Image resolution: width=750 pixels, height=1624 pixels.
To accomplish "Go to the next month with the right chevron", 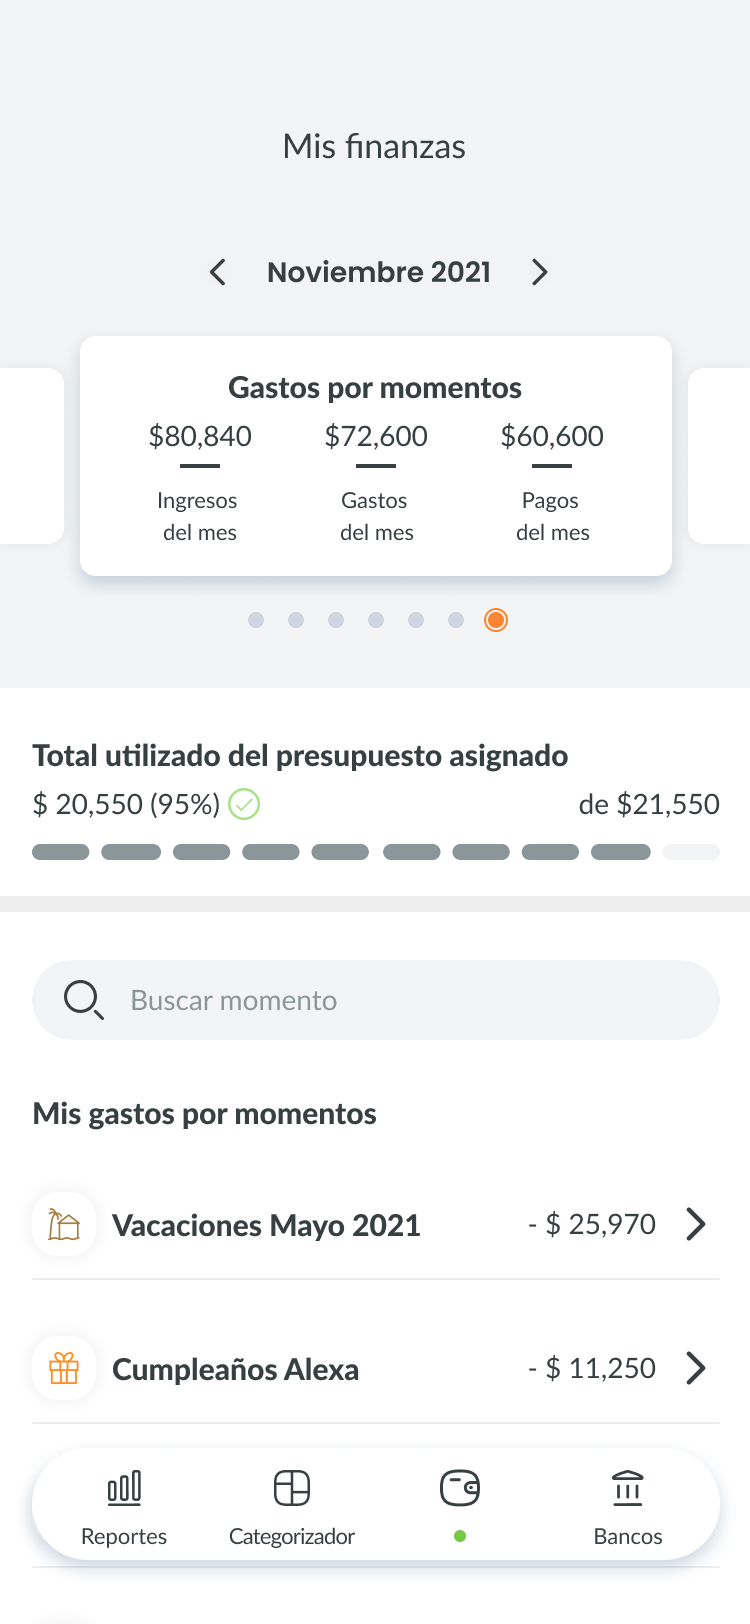I will click(540, 272).
